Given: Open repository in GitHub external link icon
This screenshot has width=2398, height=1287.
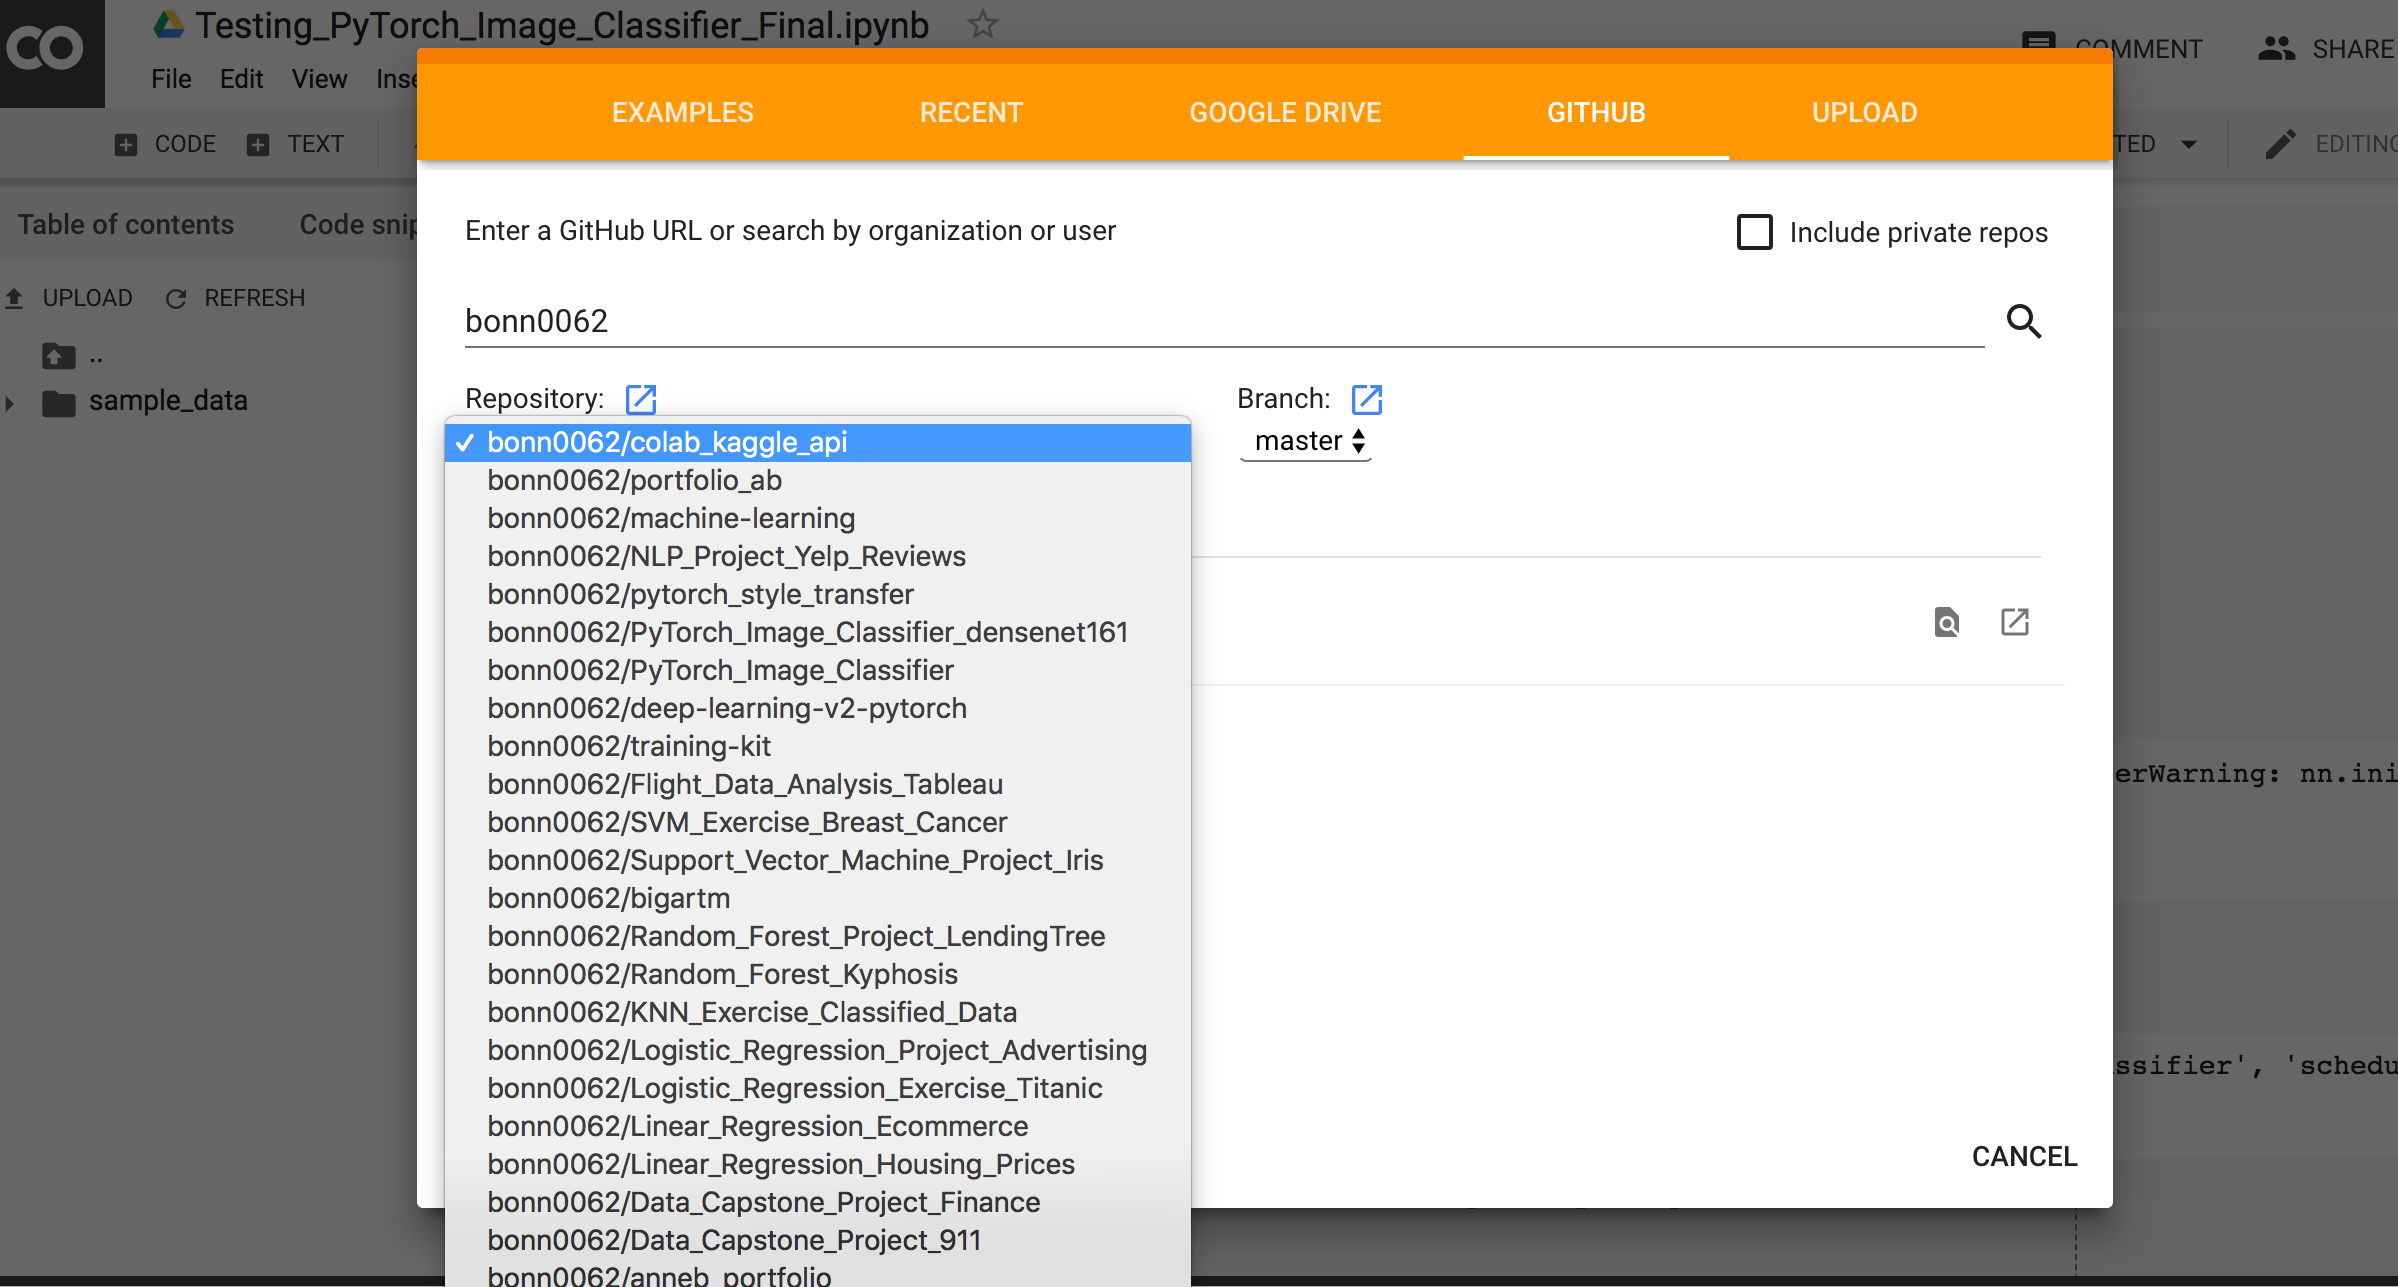Looking at the screenshot, I should (640, 399).
